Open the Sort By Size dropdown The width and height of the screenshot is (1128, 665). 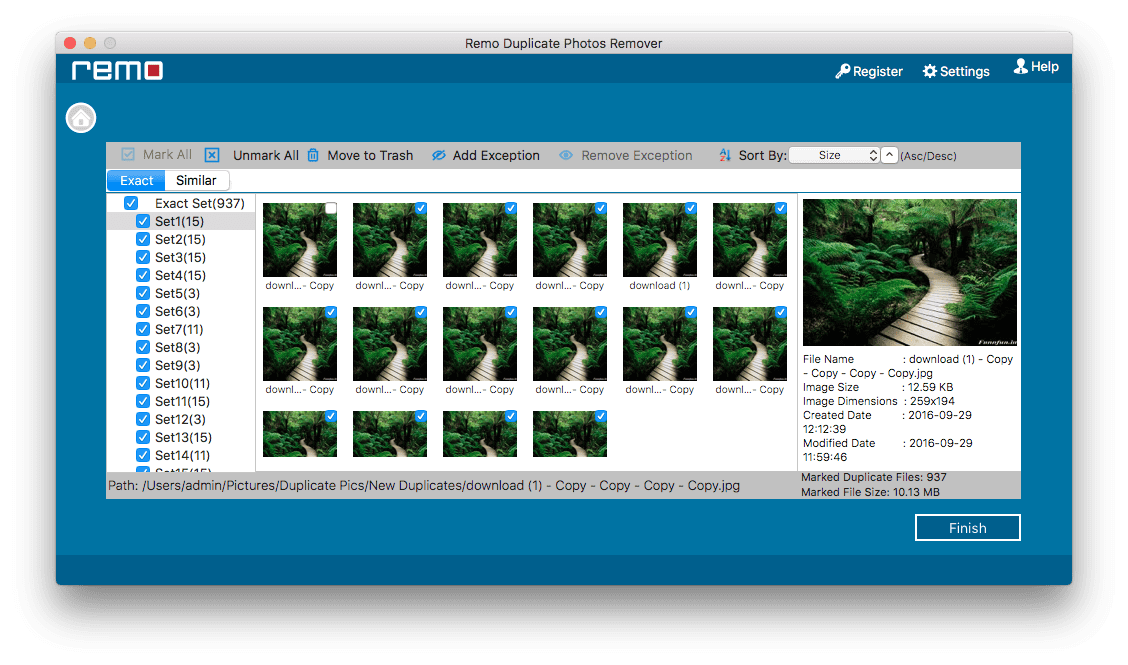(834, 155)
